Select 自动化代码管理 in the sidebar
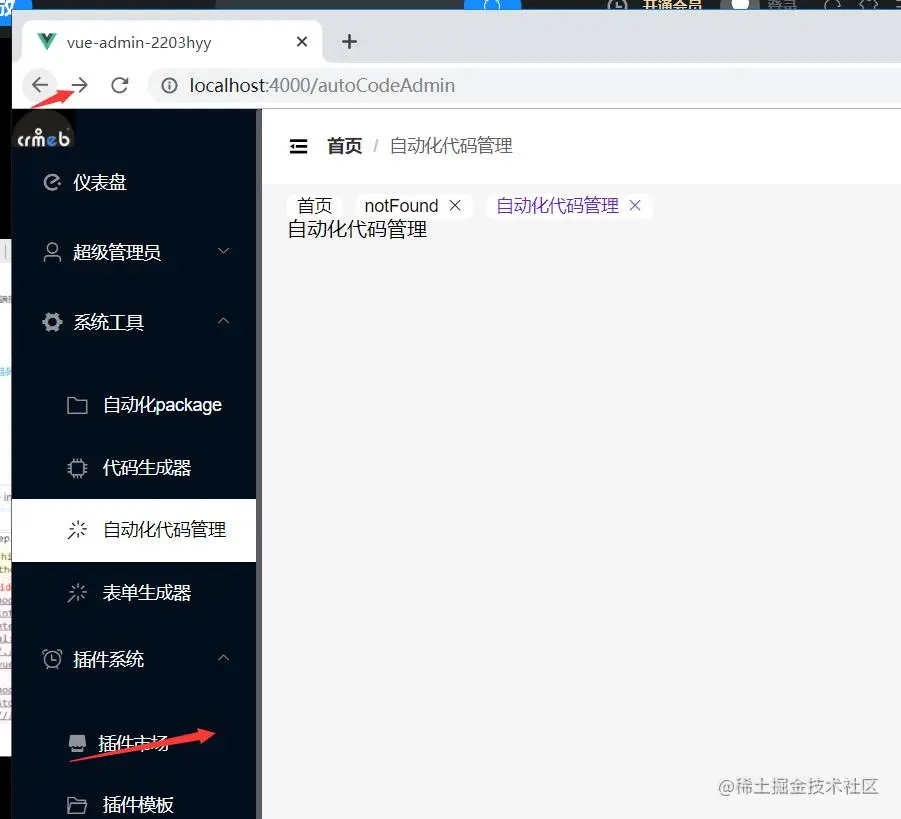Screen dimensions: 901x819 tap(134, 530)
